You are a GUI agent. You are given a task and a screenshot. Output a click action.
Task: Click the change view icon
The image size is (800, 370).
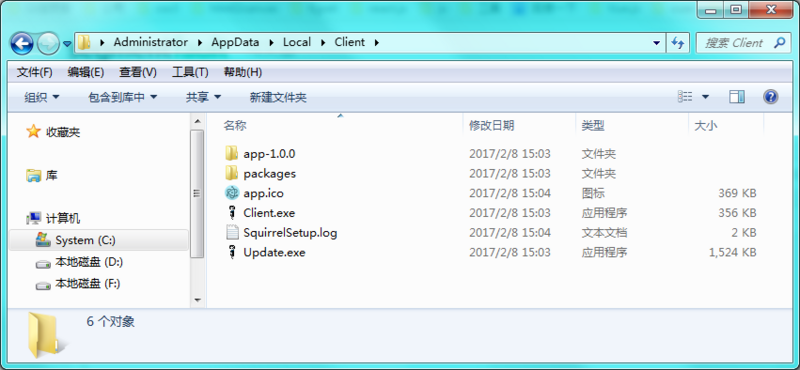[685, 97]
